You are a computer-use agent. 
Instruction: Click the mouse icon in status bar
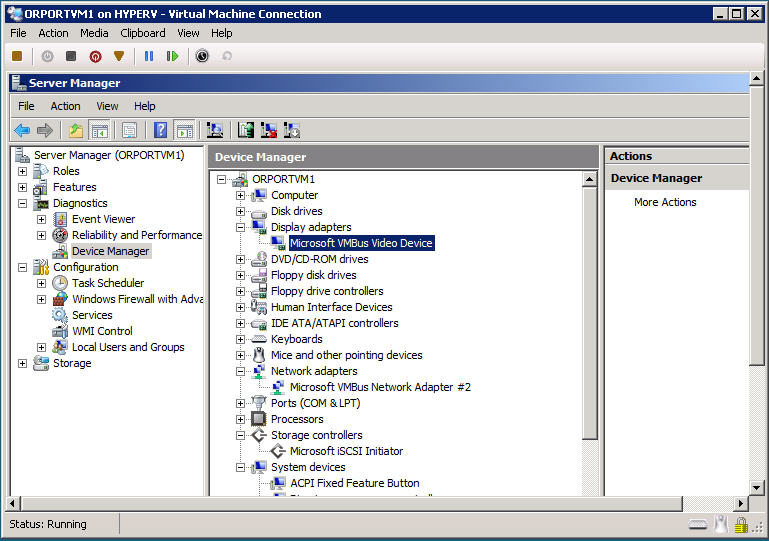tap(720, 524)
